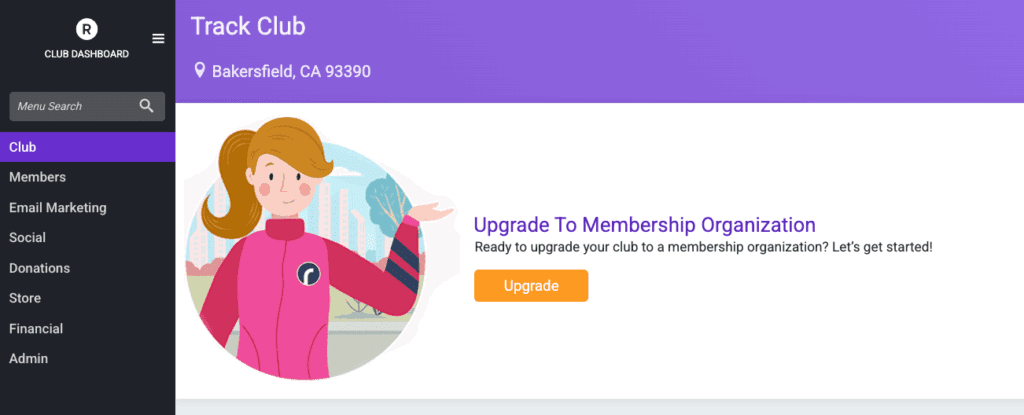Toggle the hamburger menu icon
This screenshot has height=415, width=1024.
[158, 38]
